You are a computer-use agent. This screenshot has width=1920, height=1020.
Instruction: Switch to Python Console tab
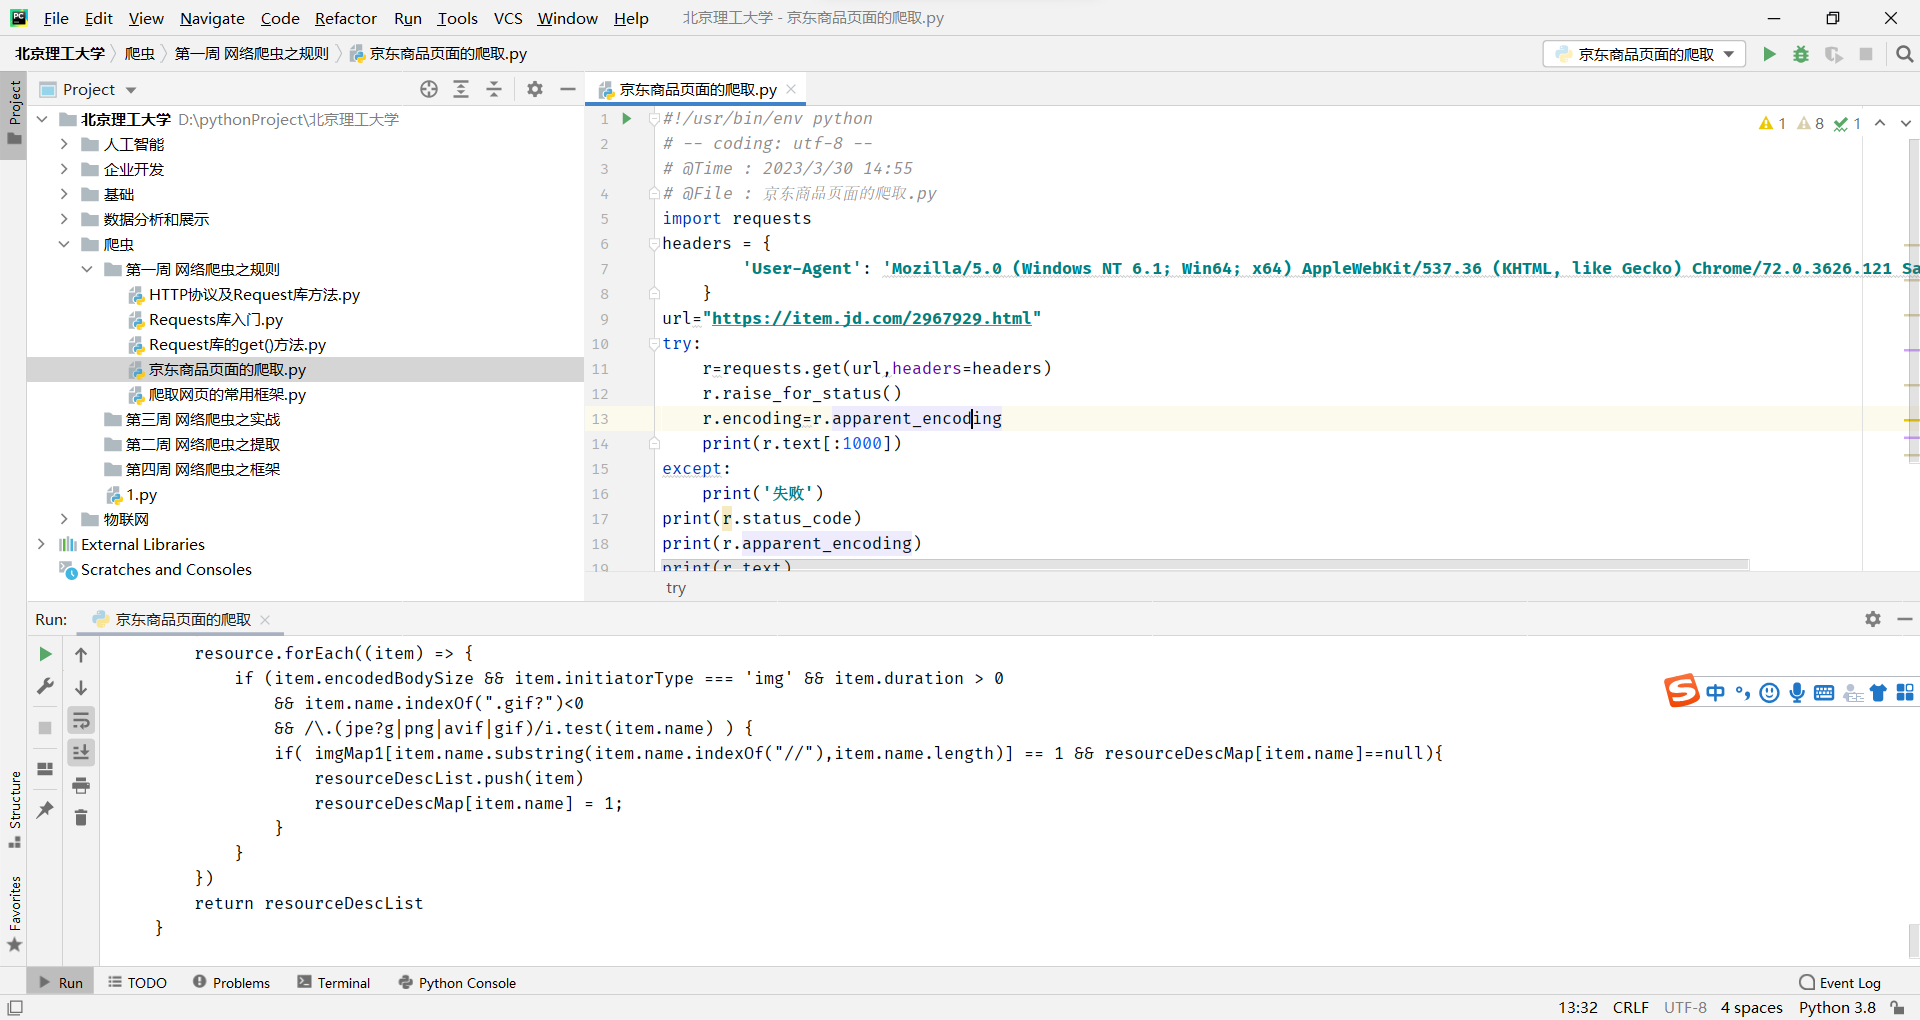(457, 983)
